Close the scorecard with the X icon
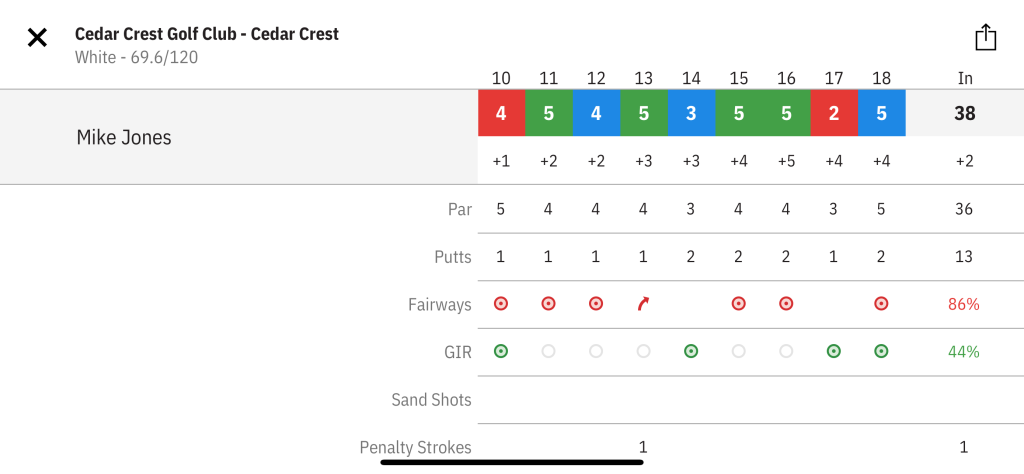 point(37,39)
